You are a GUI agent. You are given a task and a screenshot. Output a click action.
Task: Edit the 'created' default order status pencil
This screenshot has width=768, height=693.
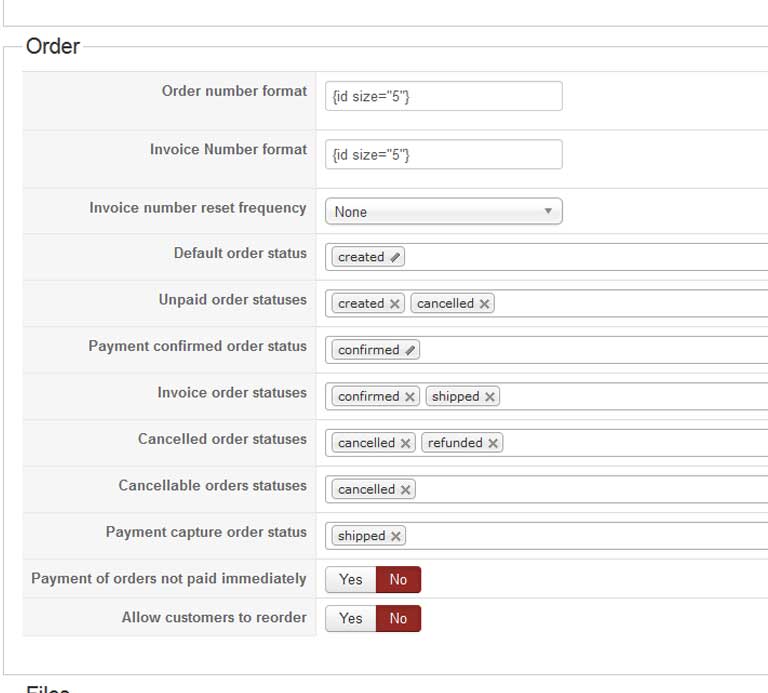point(396,257)
